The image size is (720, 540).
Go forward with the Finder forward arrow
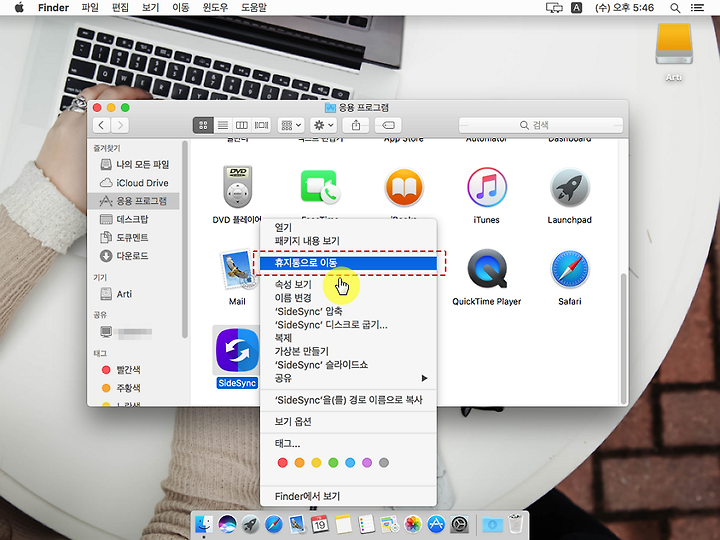coord(120,125)
